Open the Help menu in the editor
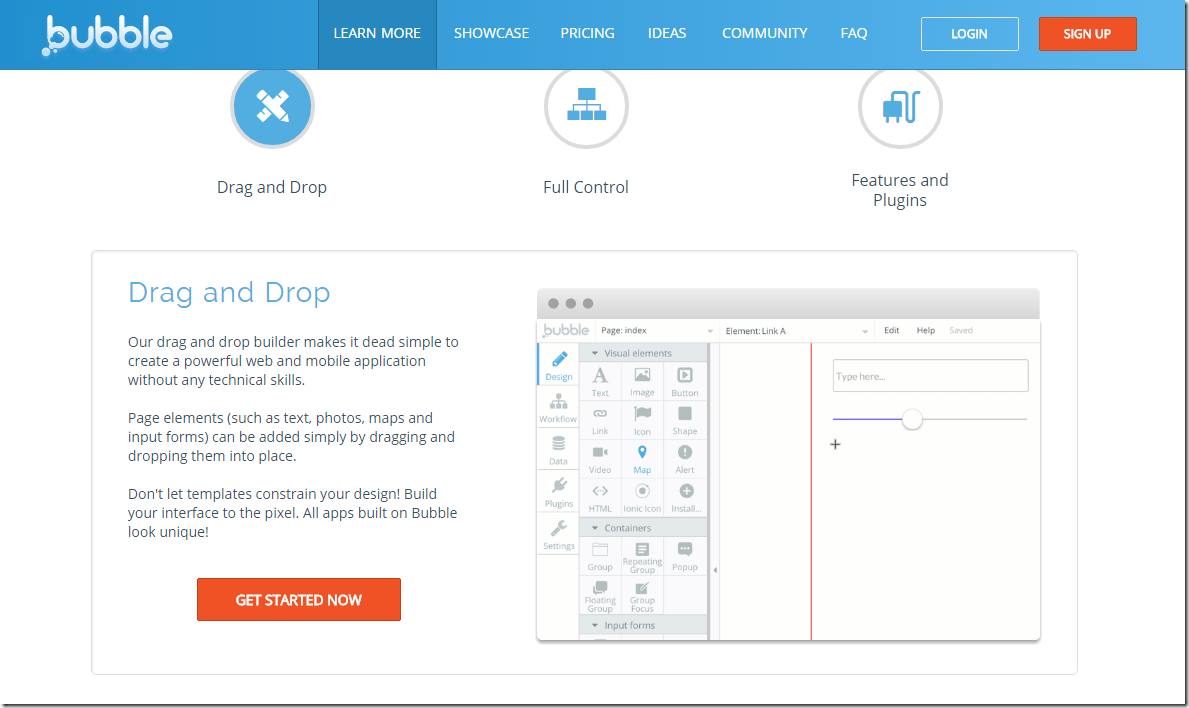This screenshot has height=708, width=1189. [926, 331]
